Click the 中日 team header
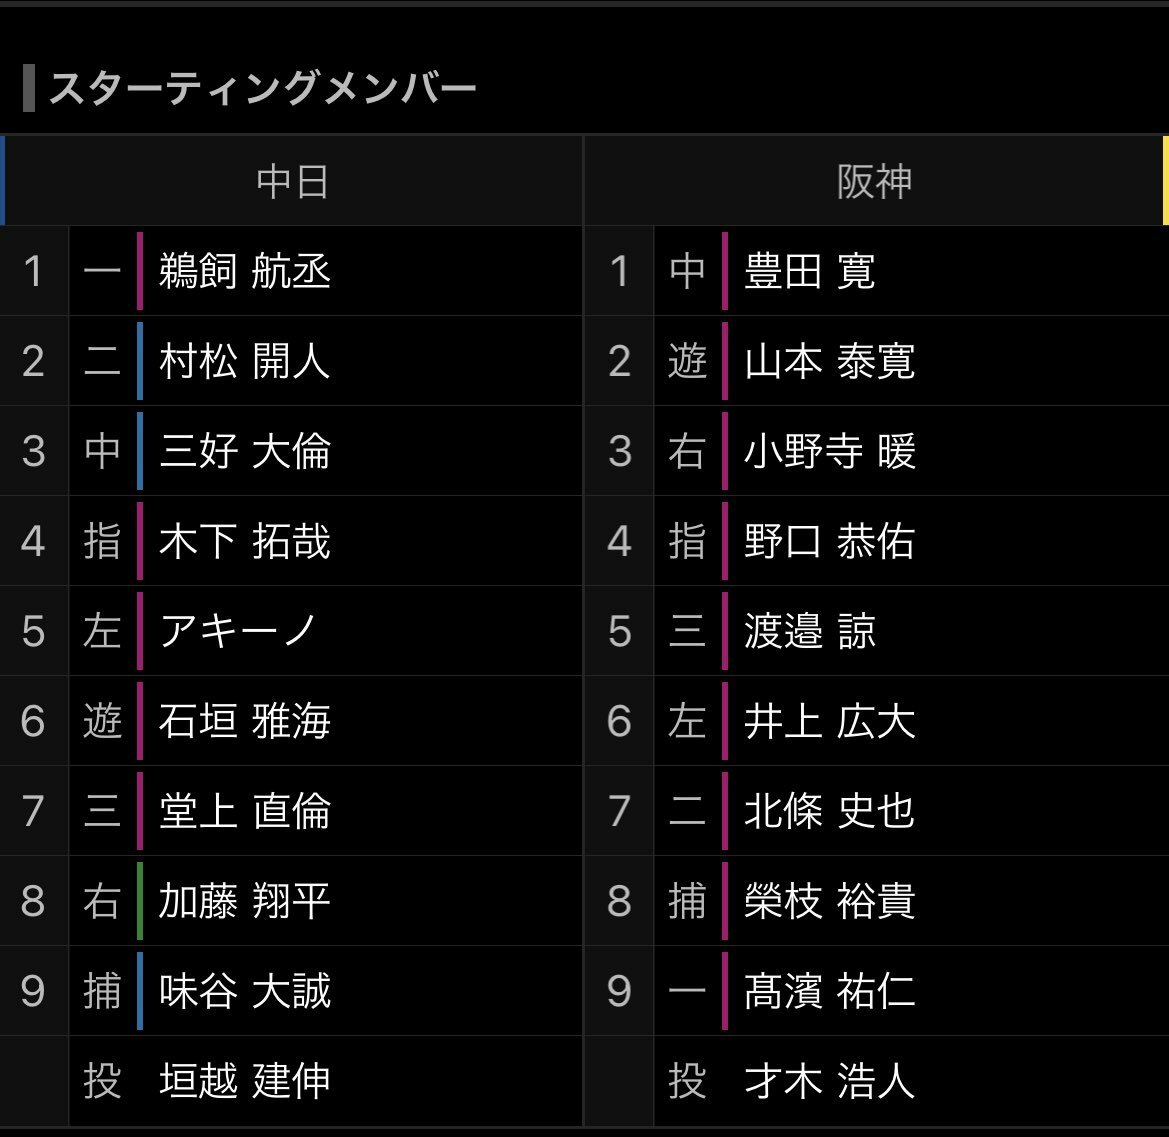The width and height of the screenshot is (1169, 1137). 292,181
